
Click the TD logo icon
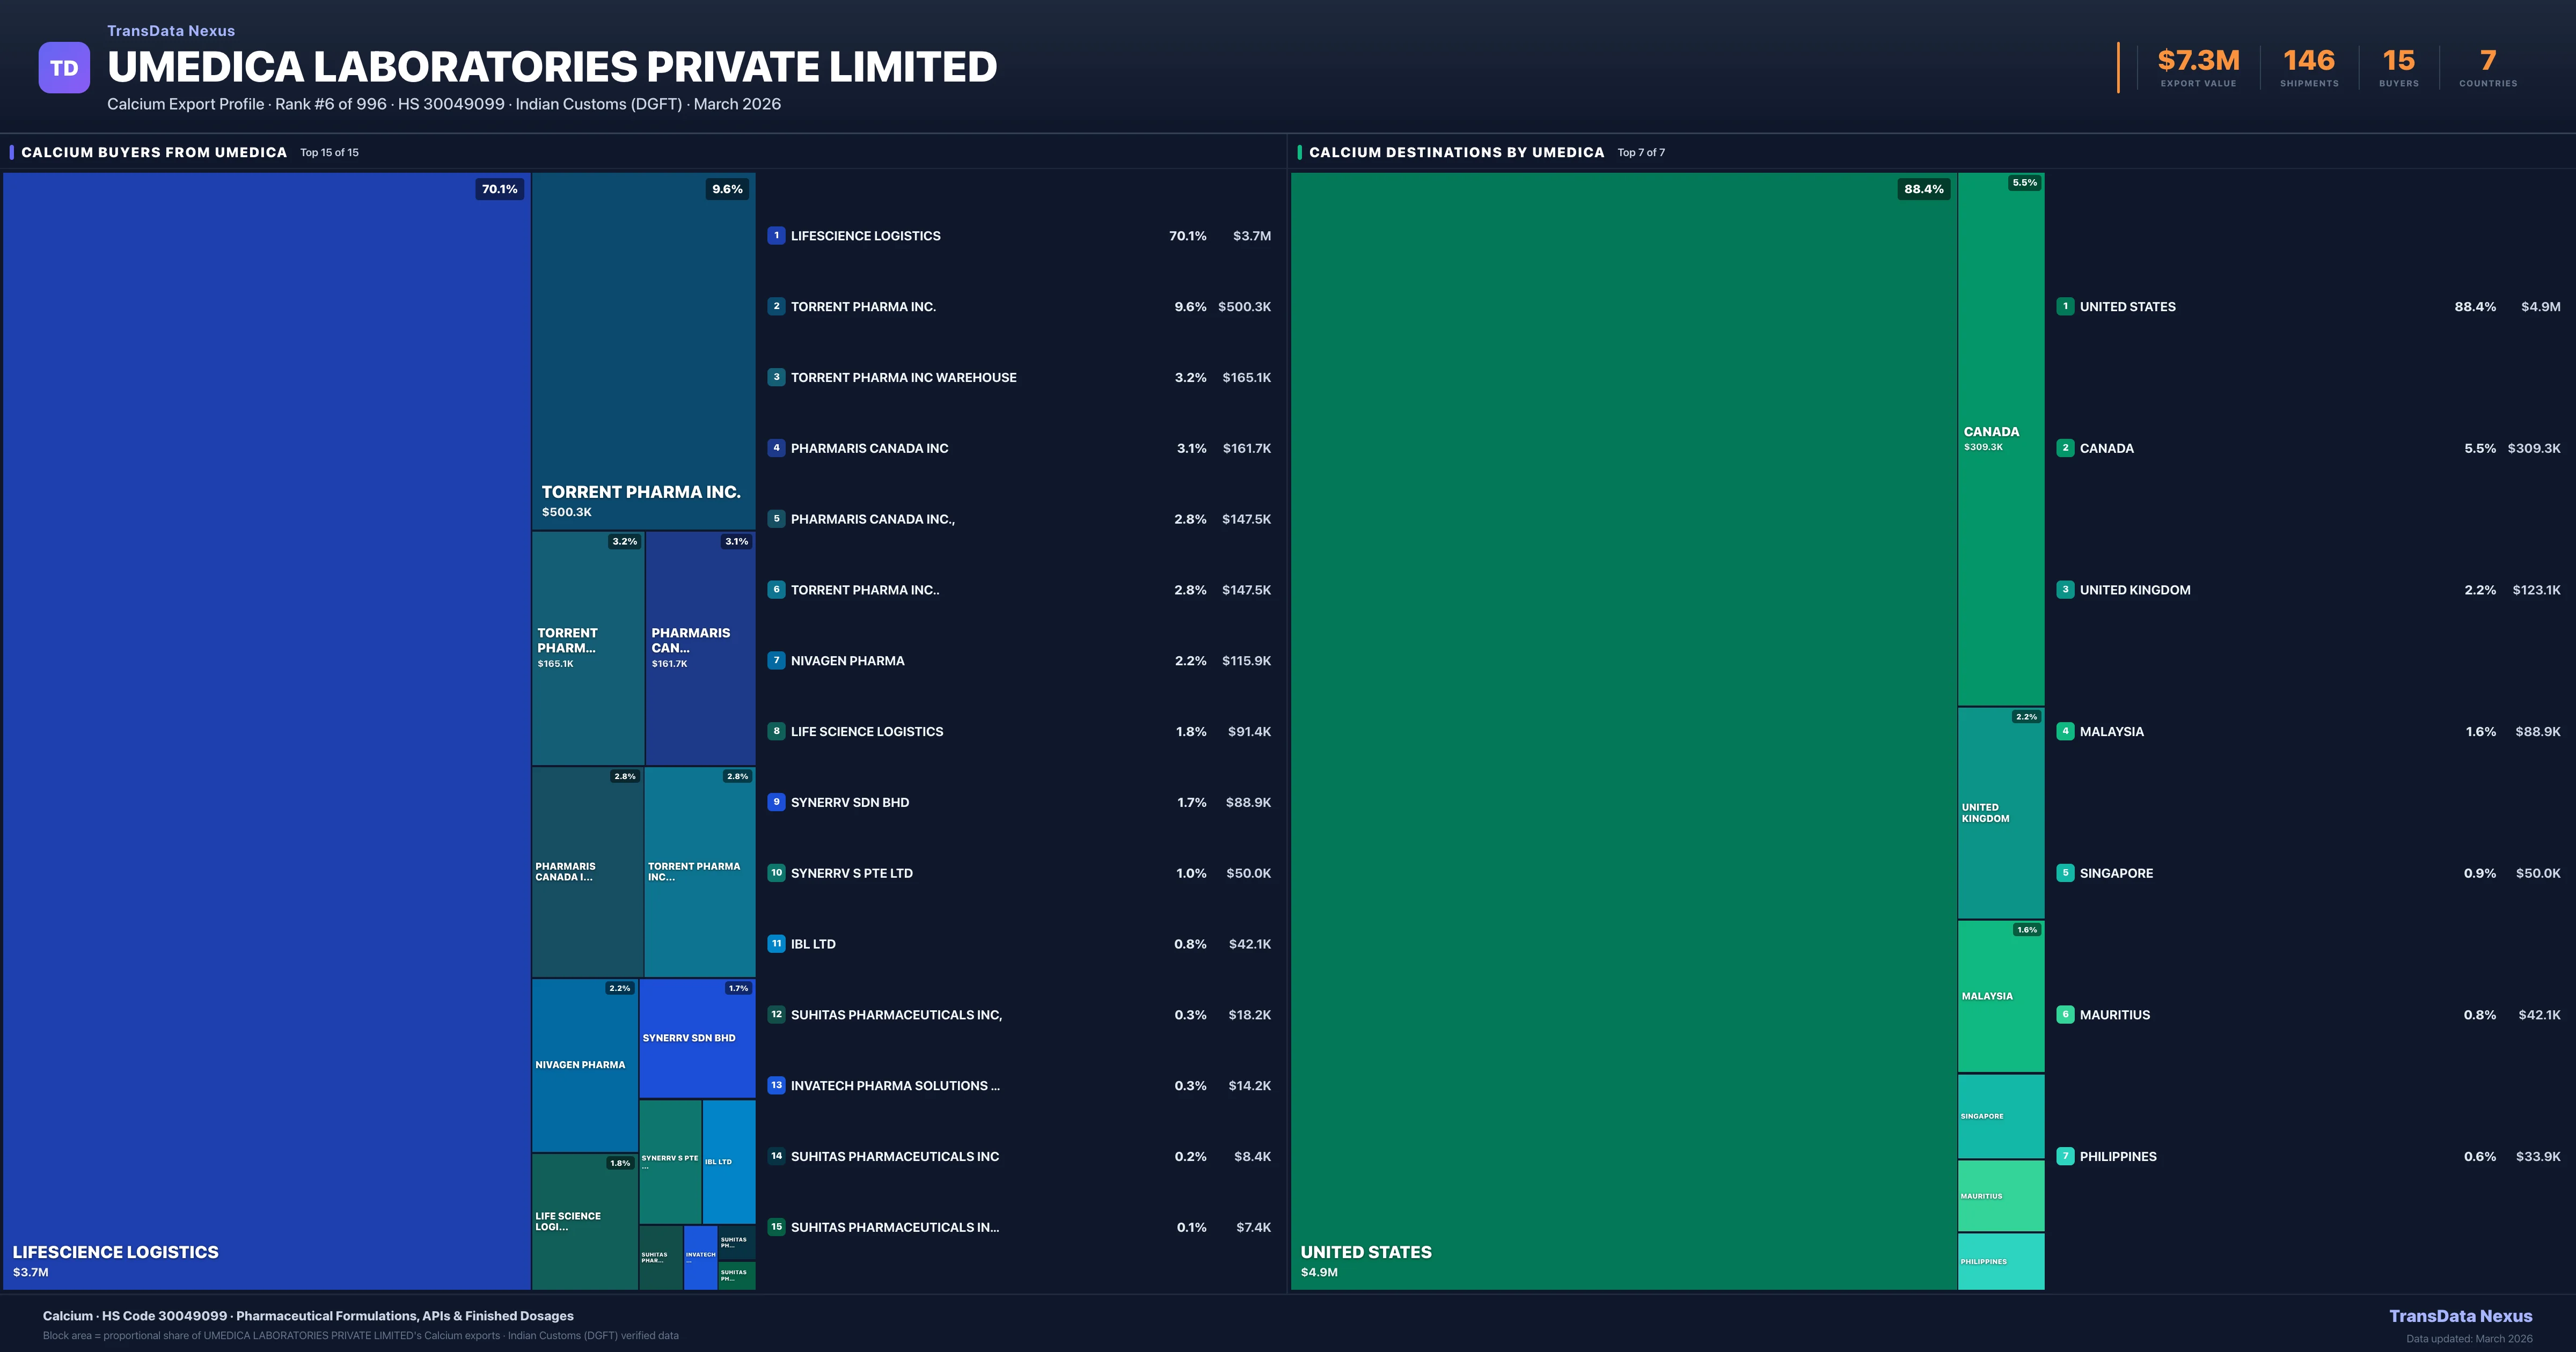click(64, 67)
